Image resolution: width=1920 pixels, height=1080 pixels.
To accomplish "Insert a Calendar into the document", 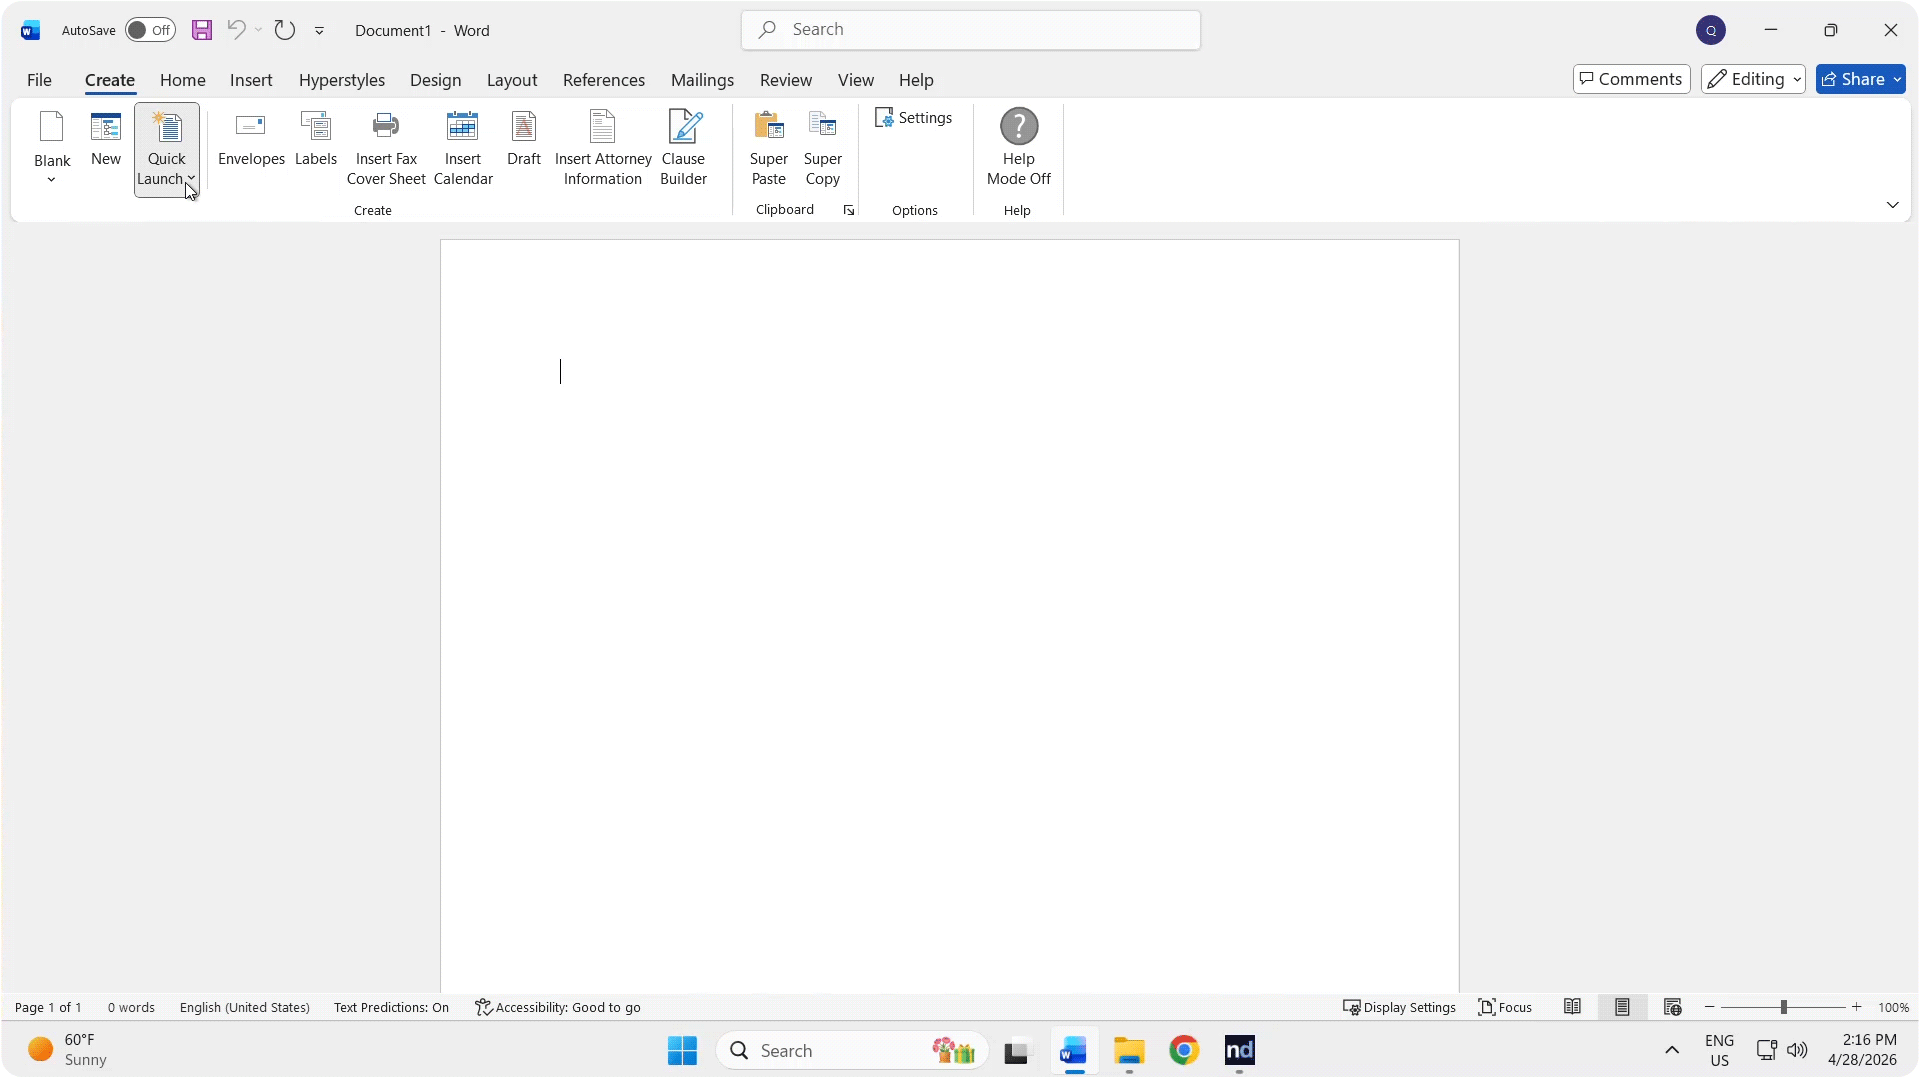I will [463, 149].
